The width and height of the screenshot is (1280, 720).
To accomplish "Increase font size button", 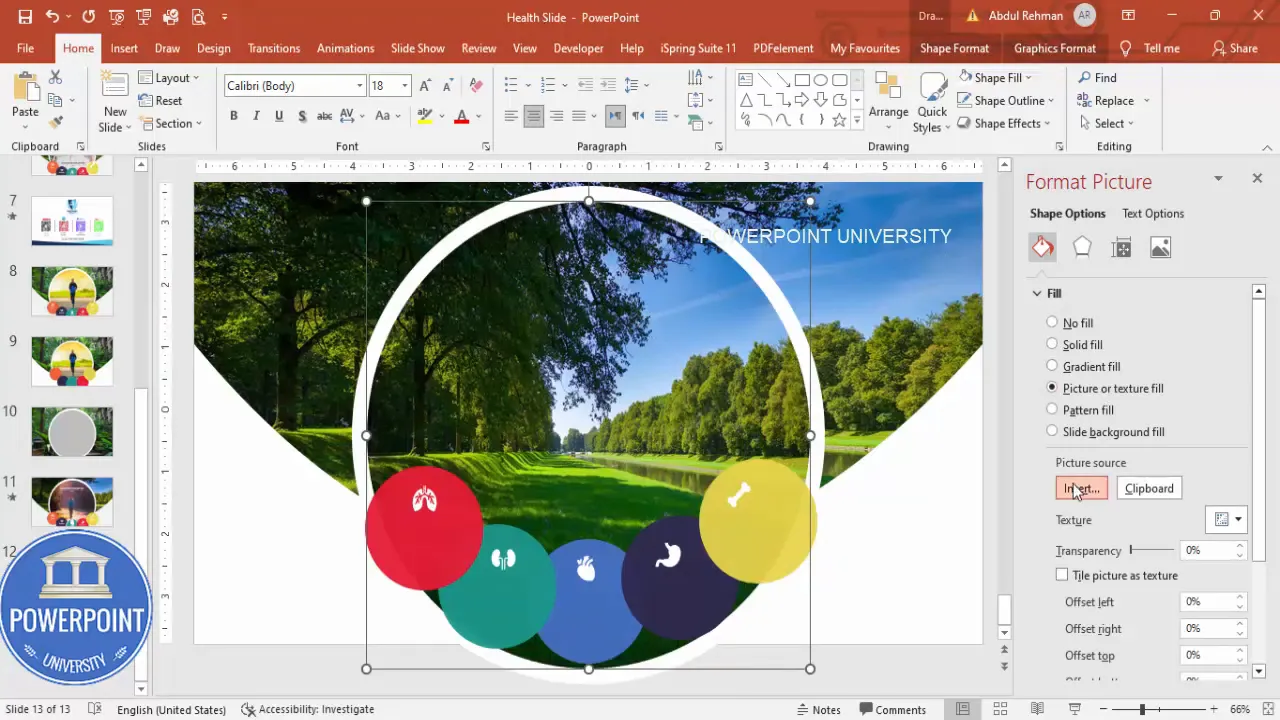I will click(x=426, y=86).
